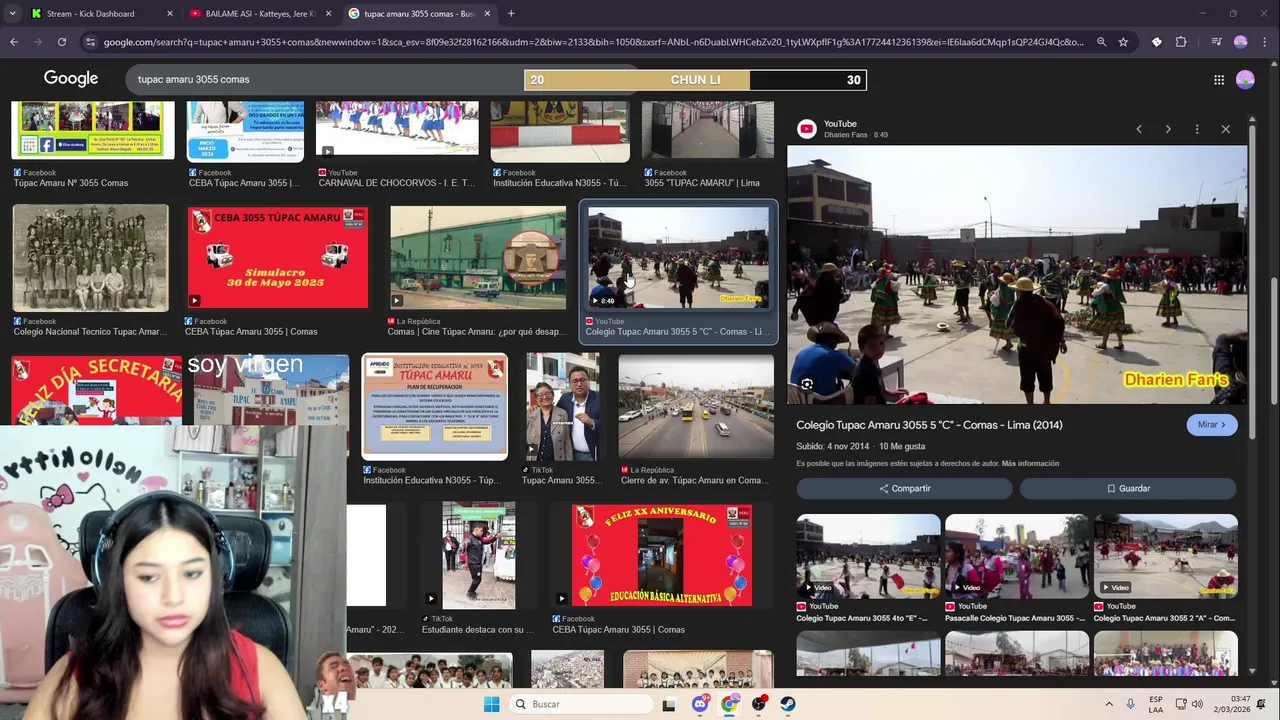Image resolution: width=1280 pixels, height=720 pixels.
Task: Open a new browser tab
Action: pyautogui.click(x=511, y=14)
